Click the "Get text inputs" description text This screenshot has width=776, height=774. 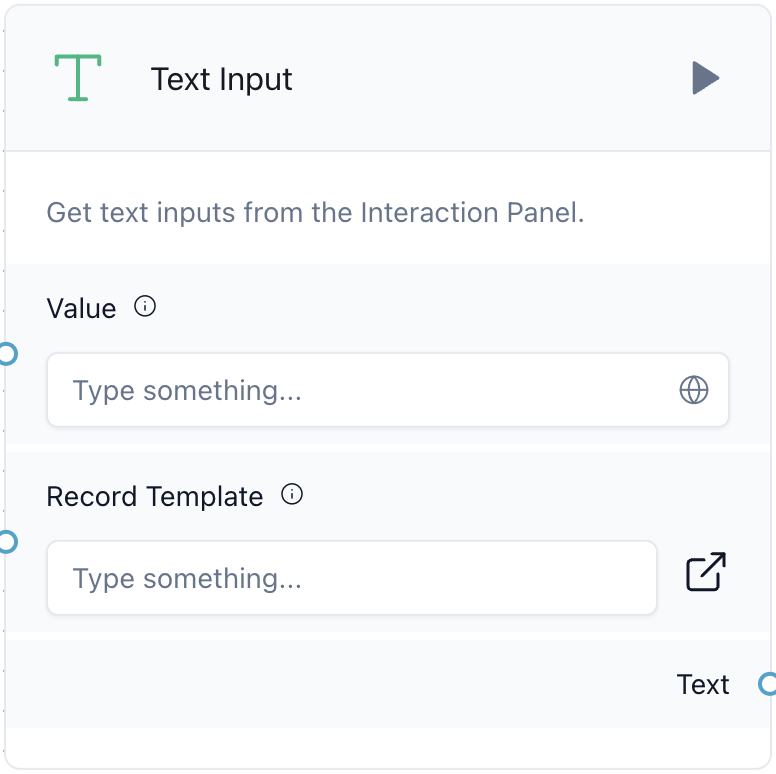(315, 213)
